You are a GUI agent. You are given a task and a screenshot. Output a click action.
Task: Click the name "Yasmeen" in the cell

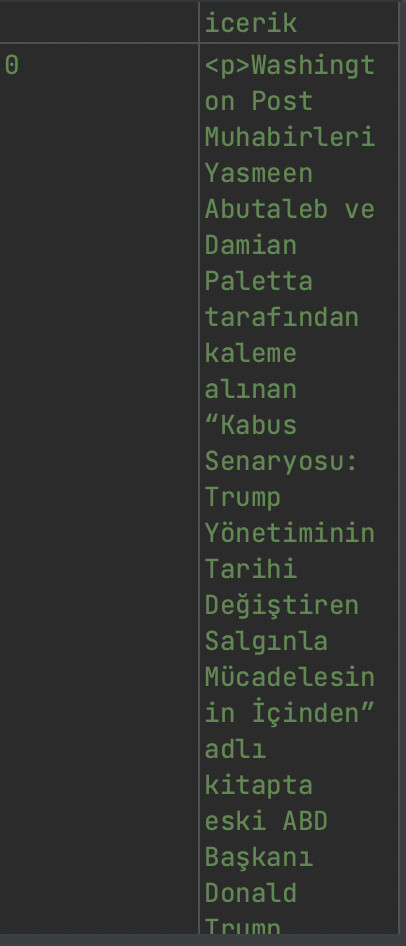[259, 174]
